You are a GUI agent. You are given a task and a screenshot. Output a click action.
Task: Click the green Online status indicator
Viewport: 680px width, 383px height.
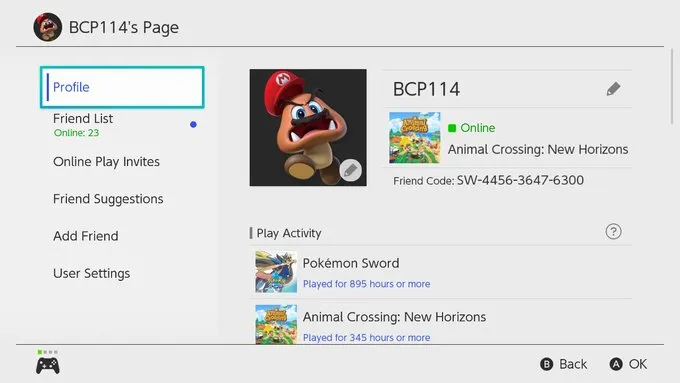(x=452, y=128)
